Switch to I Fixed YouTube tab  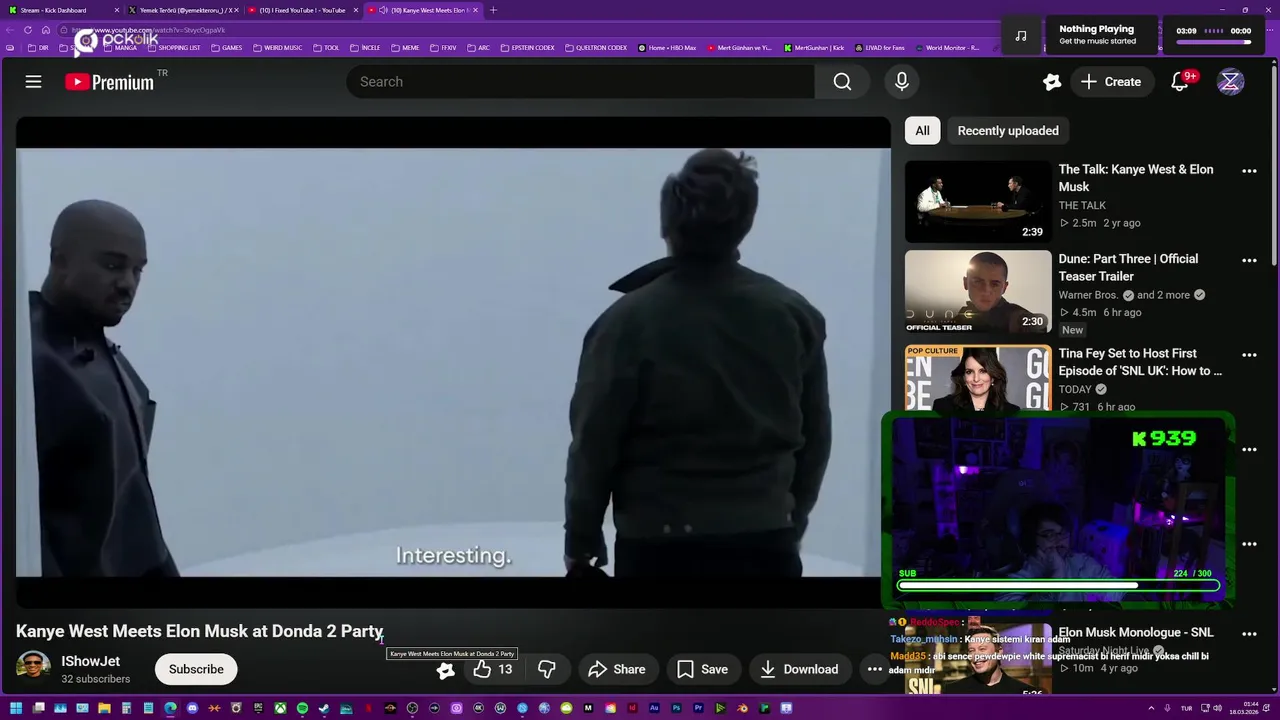302,10
